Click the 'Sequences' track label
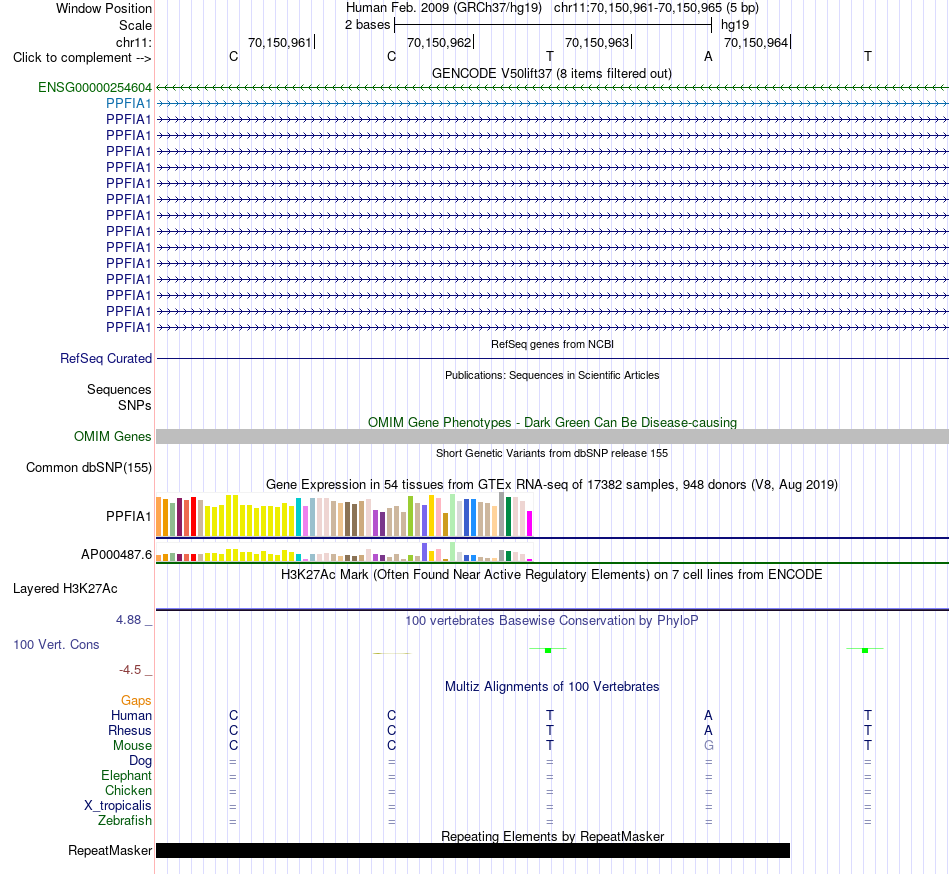Image resolution: width=950 pixels, height=874 pixels. click(x=119, y=389)
